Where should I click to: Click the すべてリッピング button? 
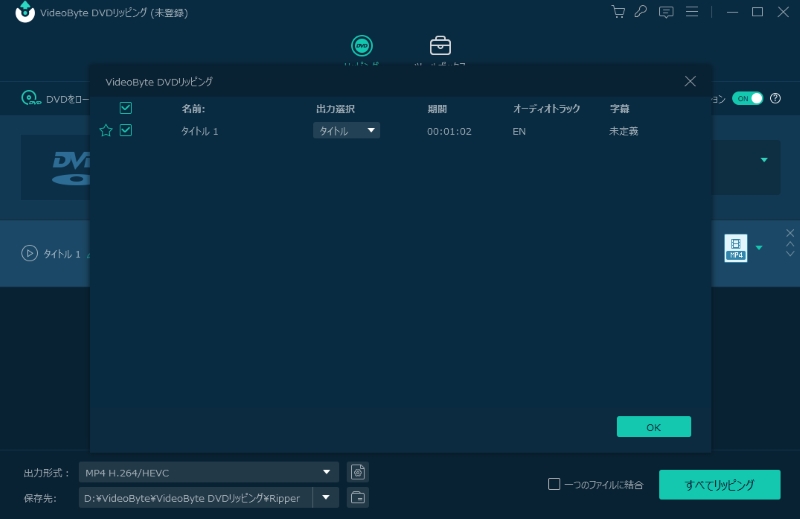(x=719, y=484)
